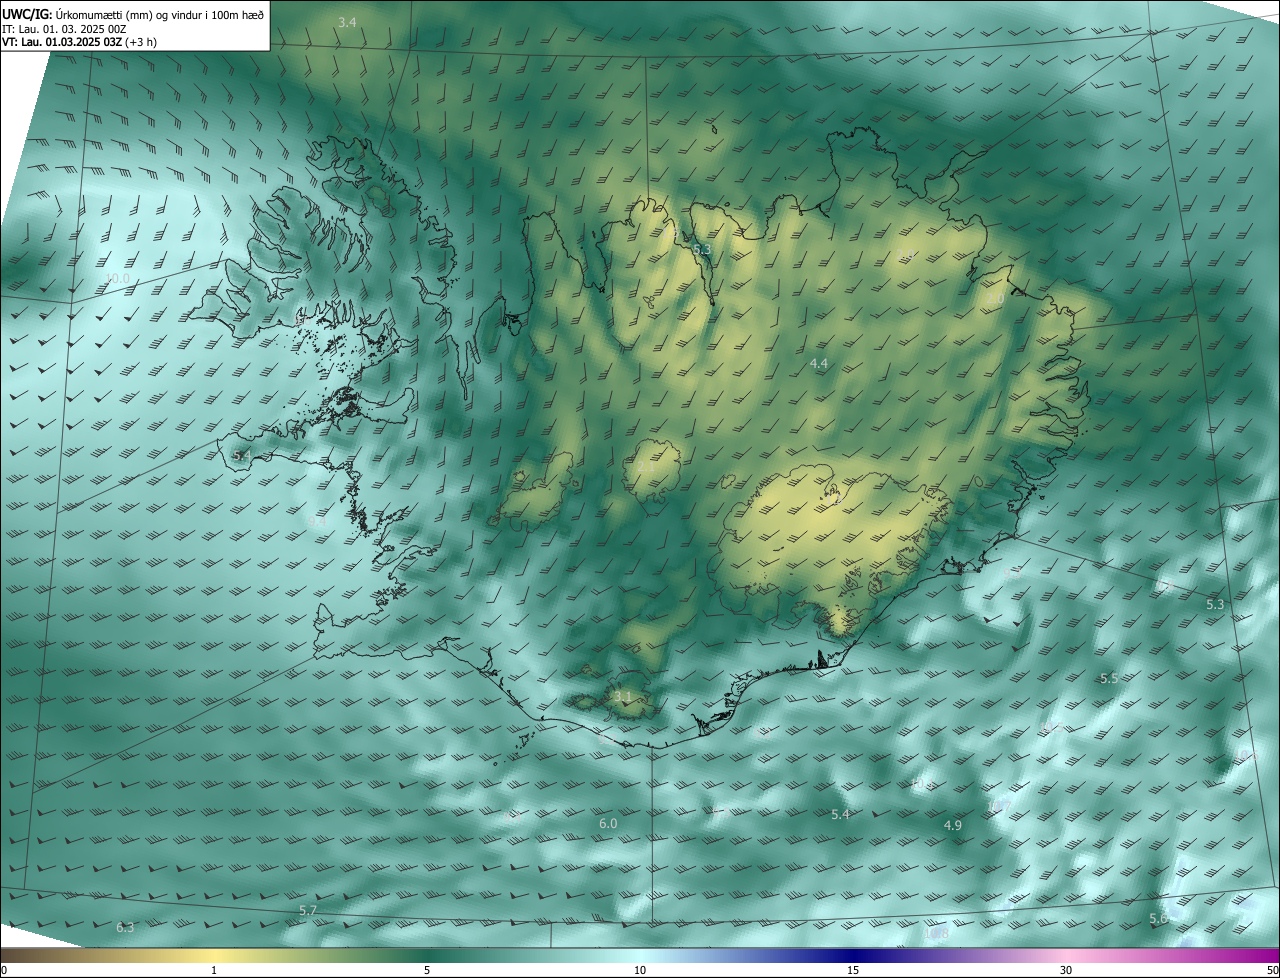Click the 50 label on the color scale
This screenshot has height=978, width=1280.
(x=1272, y=970)
